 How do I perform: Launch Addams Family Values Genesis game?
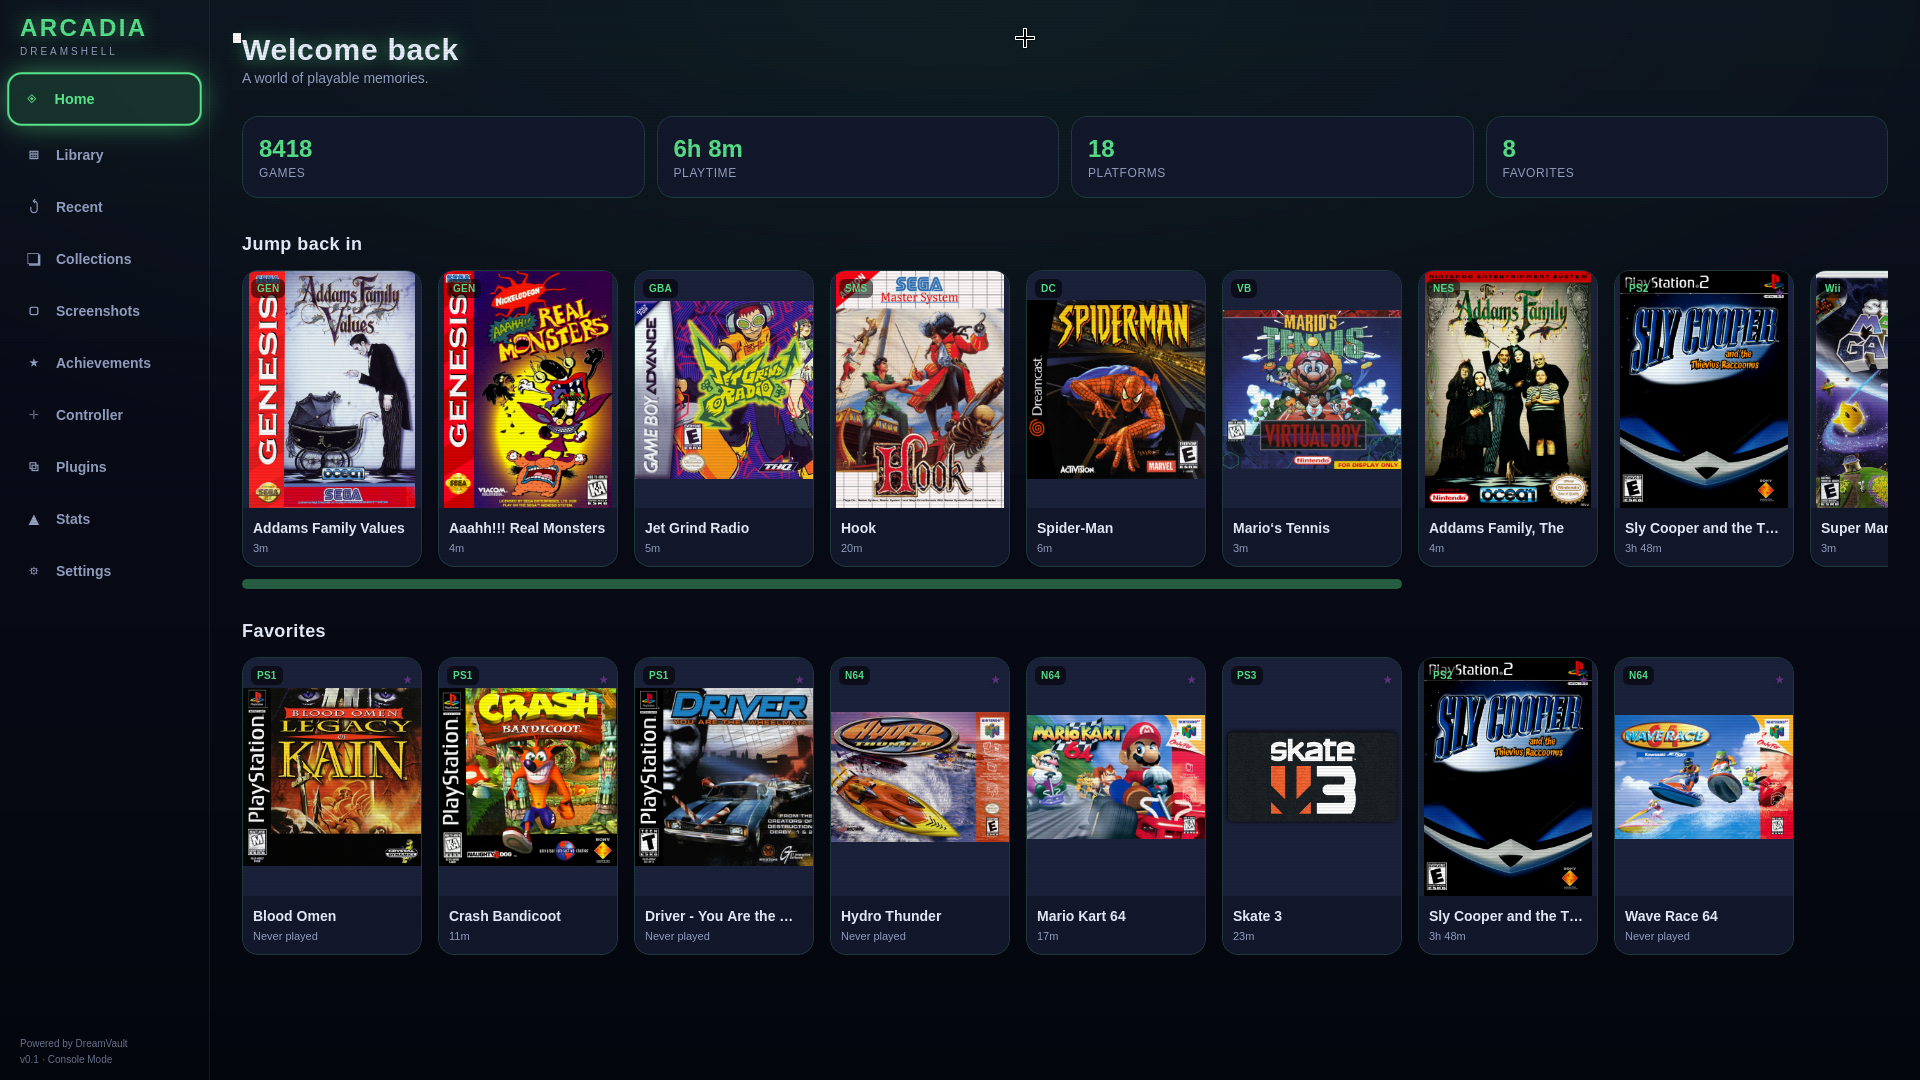(x=332, y=418)
